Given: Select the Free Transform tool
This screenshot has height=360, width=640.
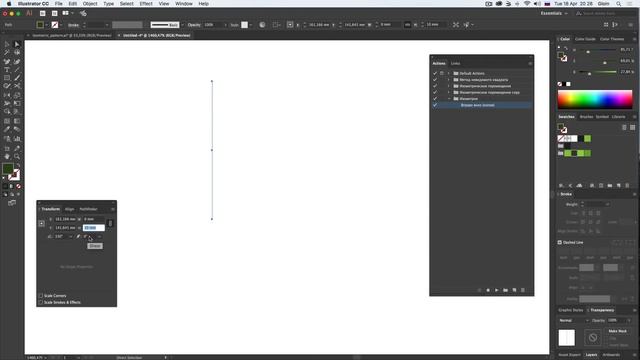Looking at the screenshot, I should (x=17, y=103).
